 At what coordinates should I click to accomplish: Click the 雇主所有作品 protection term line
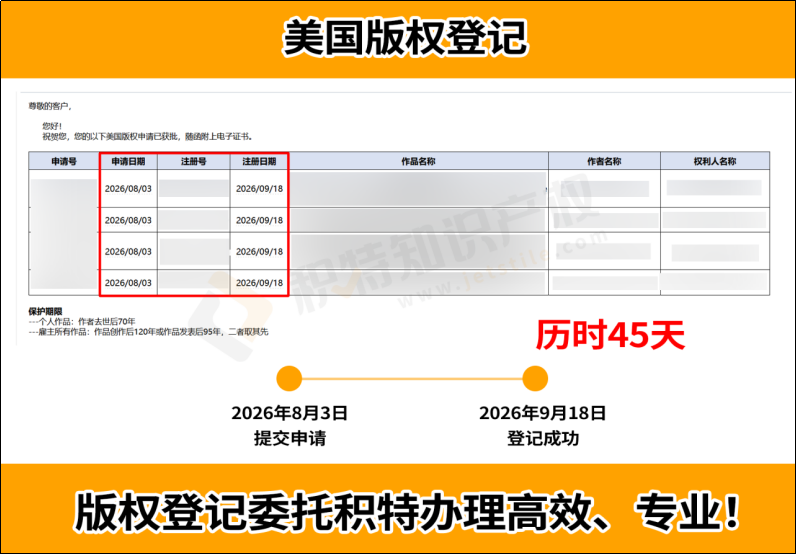pos(148,332)
